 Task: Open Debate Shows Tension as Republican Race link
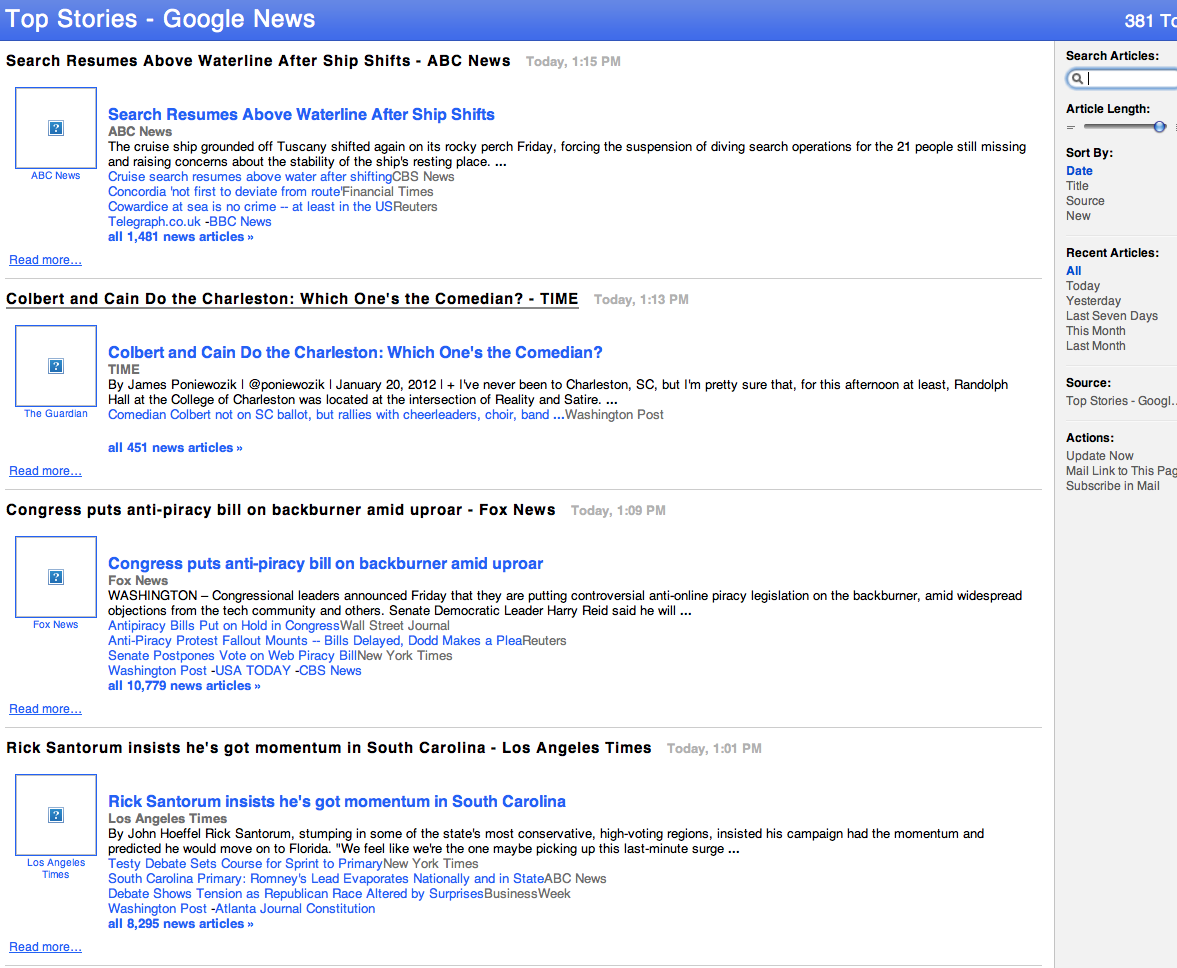[x=296, y=894]
